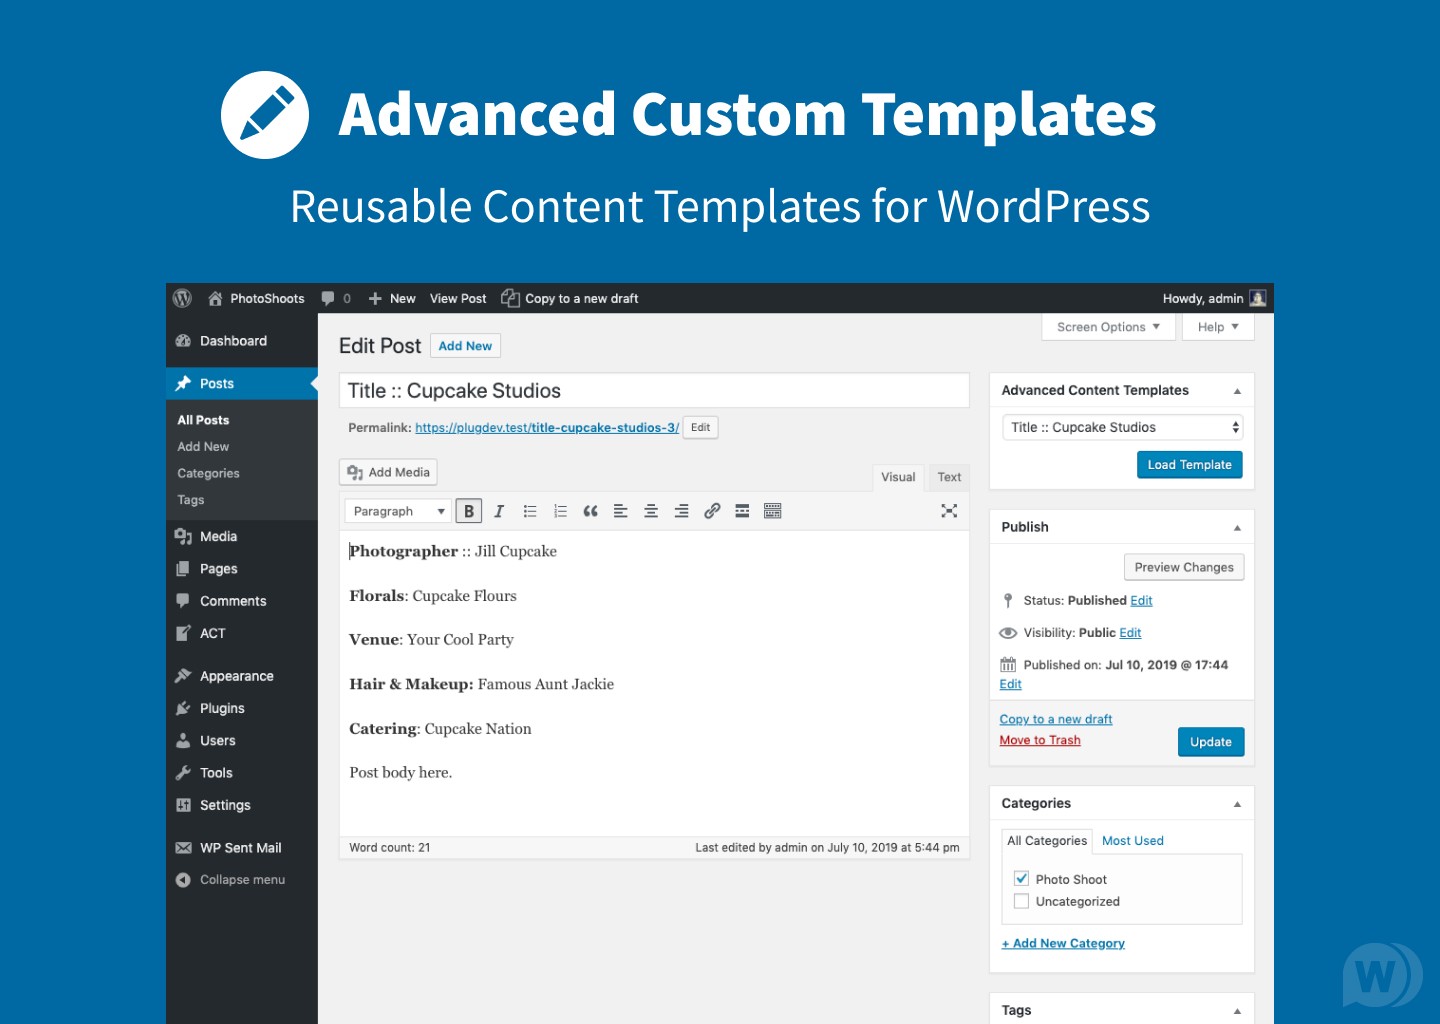The width and height of the screenshot is (1440, 1024).
Task: Insert a numbered list
Action: tap(560, 510)
